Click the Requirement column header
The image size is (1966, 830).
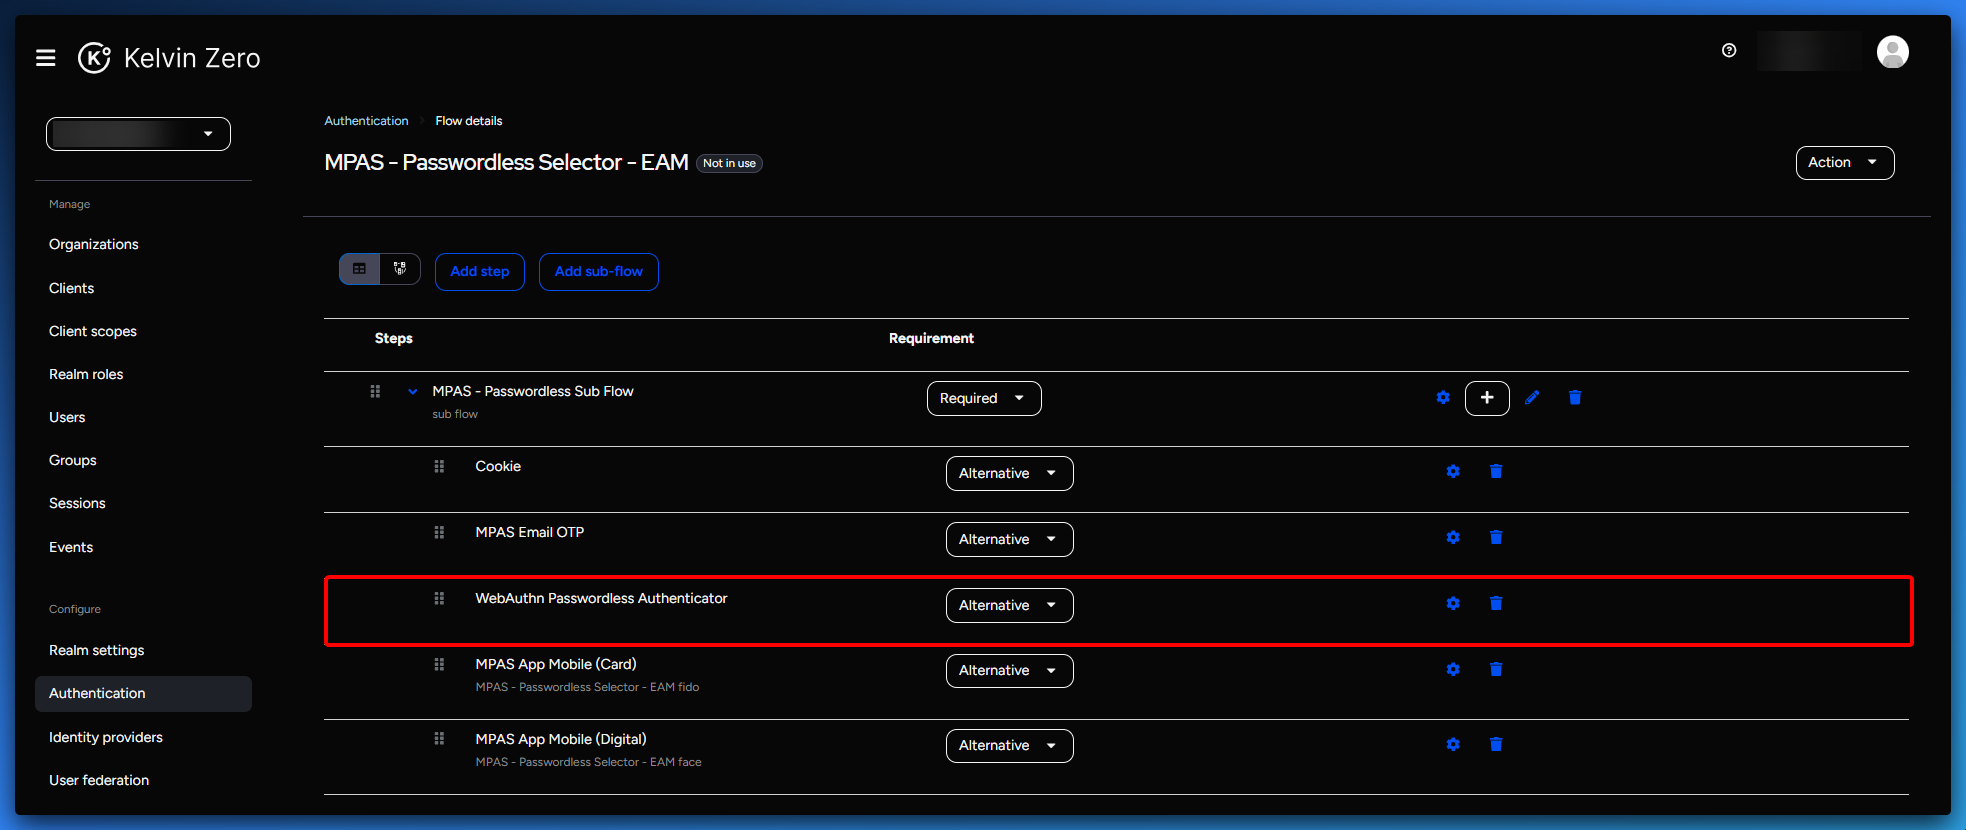(931, 338)
